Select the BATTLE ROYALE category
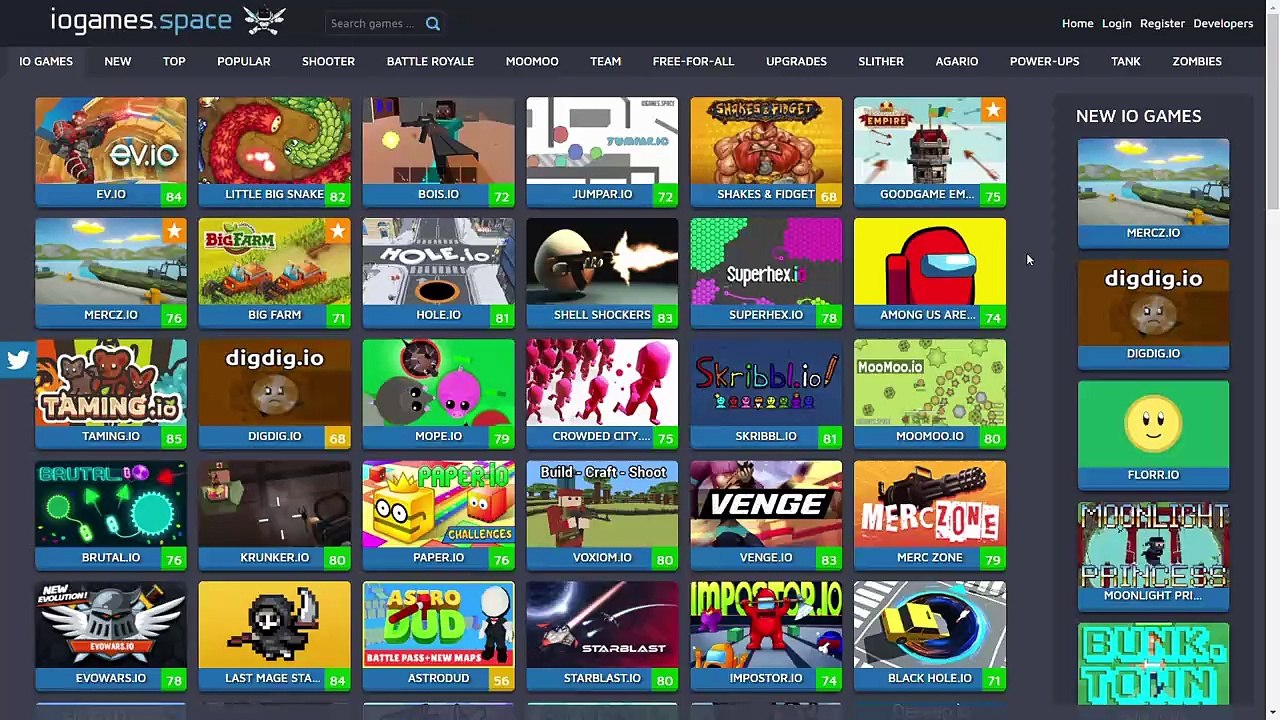Viewport: 1280px width, 720px height. (x=430, y=61)
